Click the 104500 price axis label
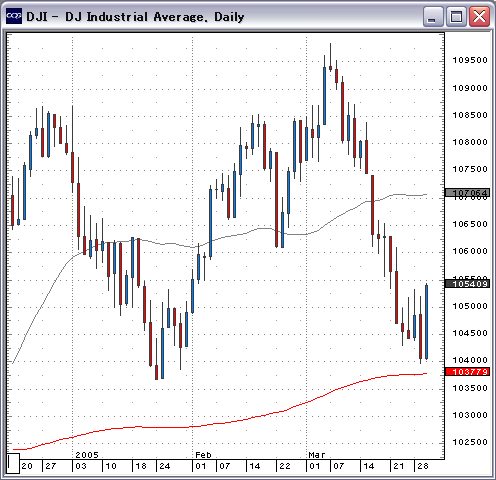Viewport: 496px width, 480px height. (x=470, y=333)
